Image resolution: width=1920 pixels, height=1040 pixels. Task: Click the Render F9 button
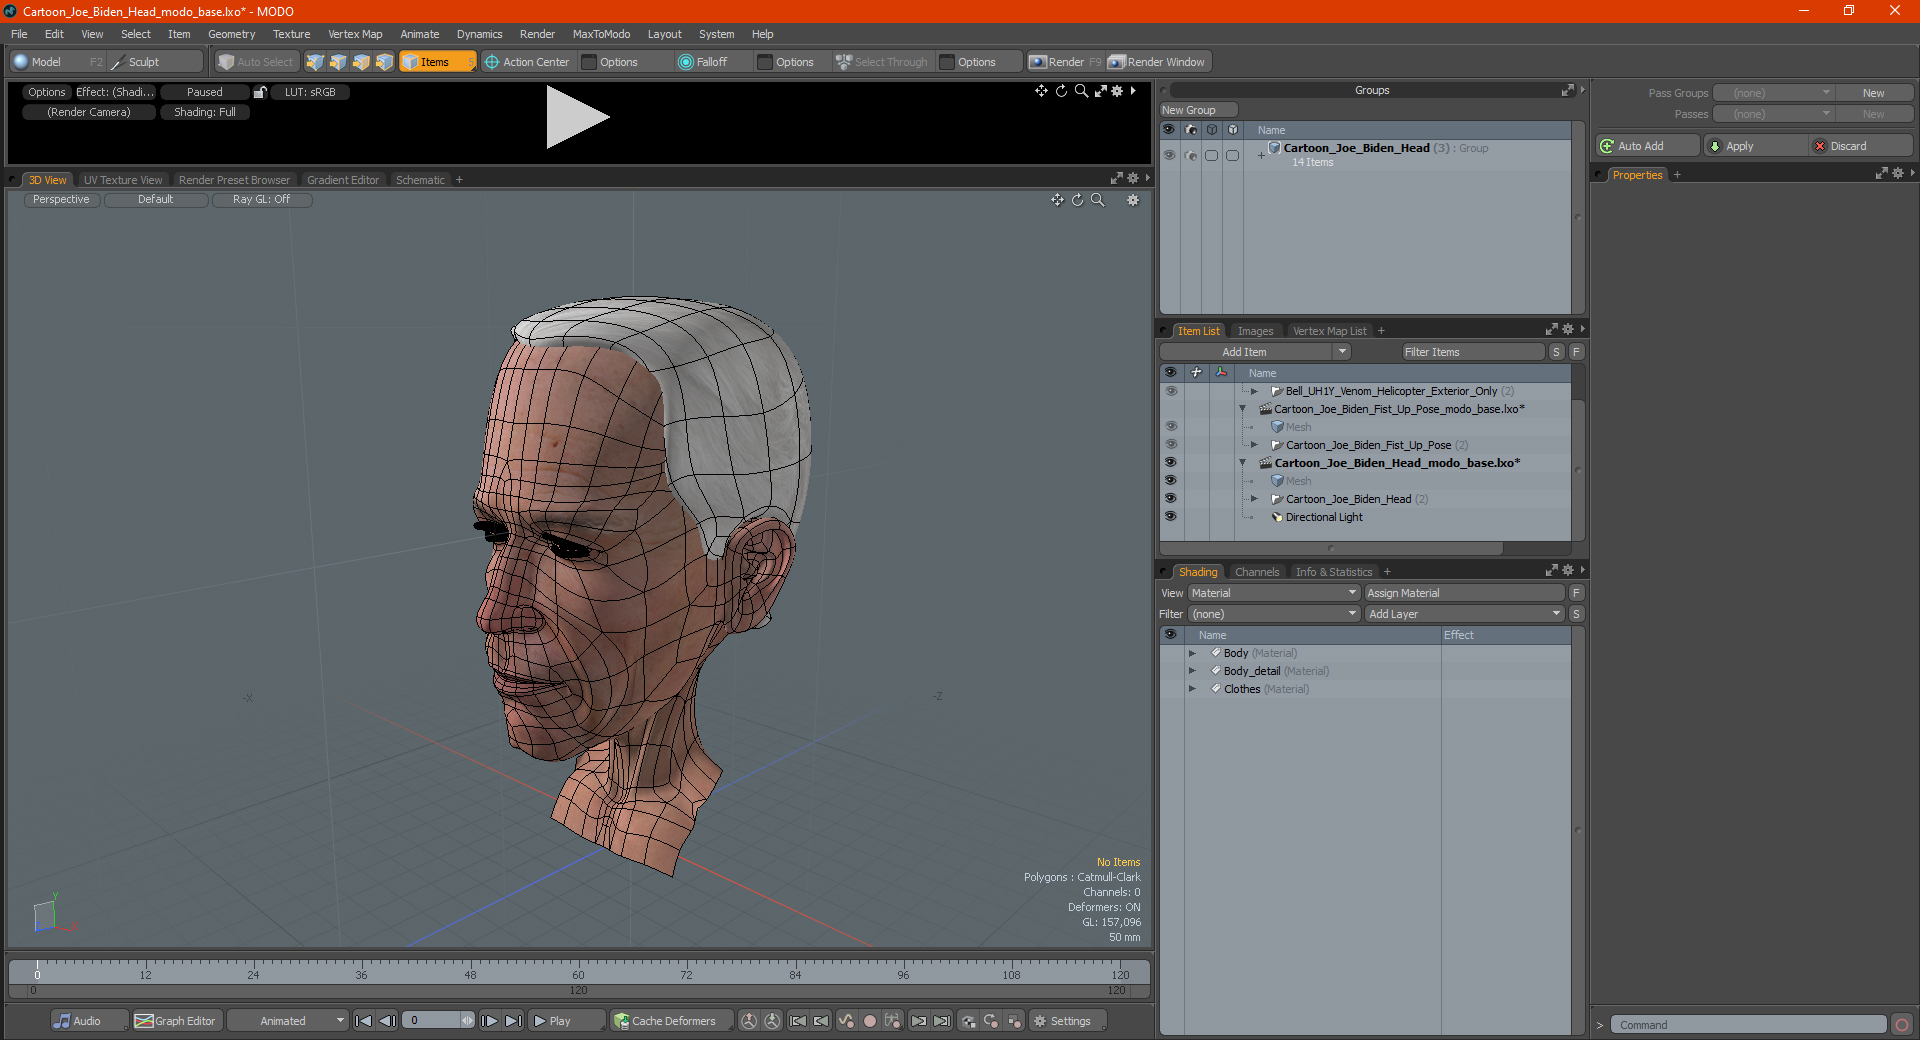[1065, 62]
